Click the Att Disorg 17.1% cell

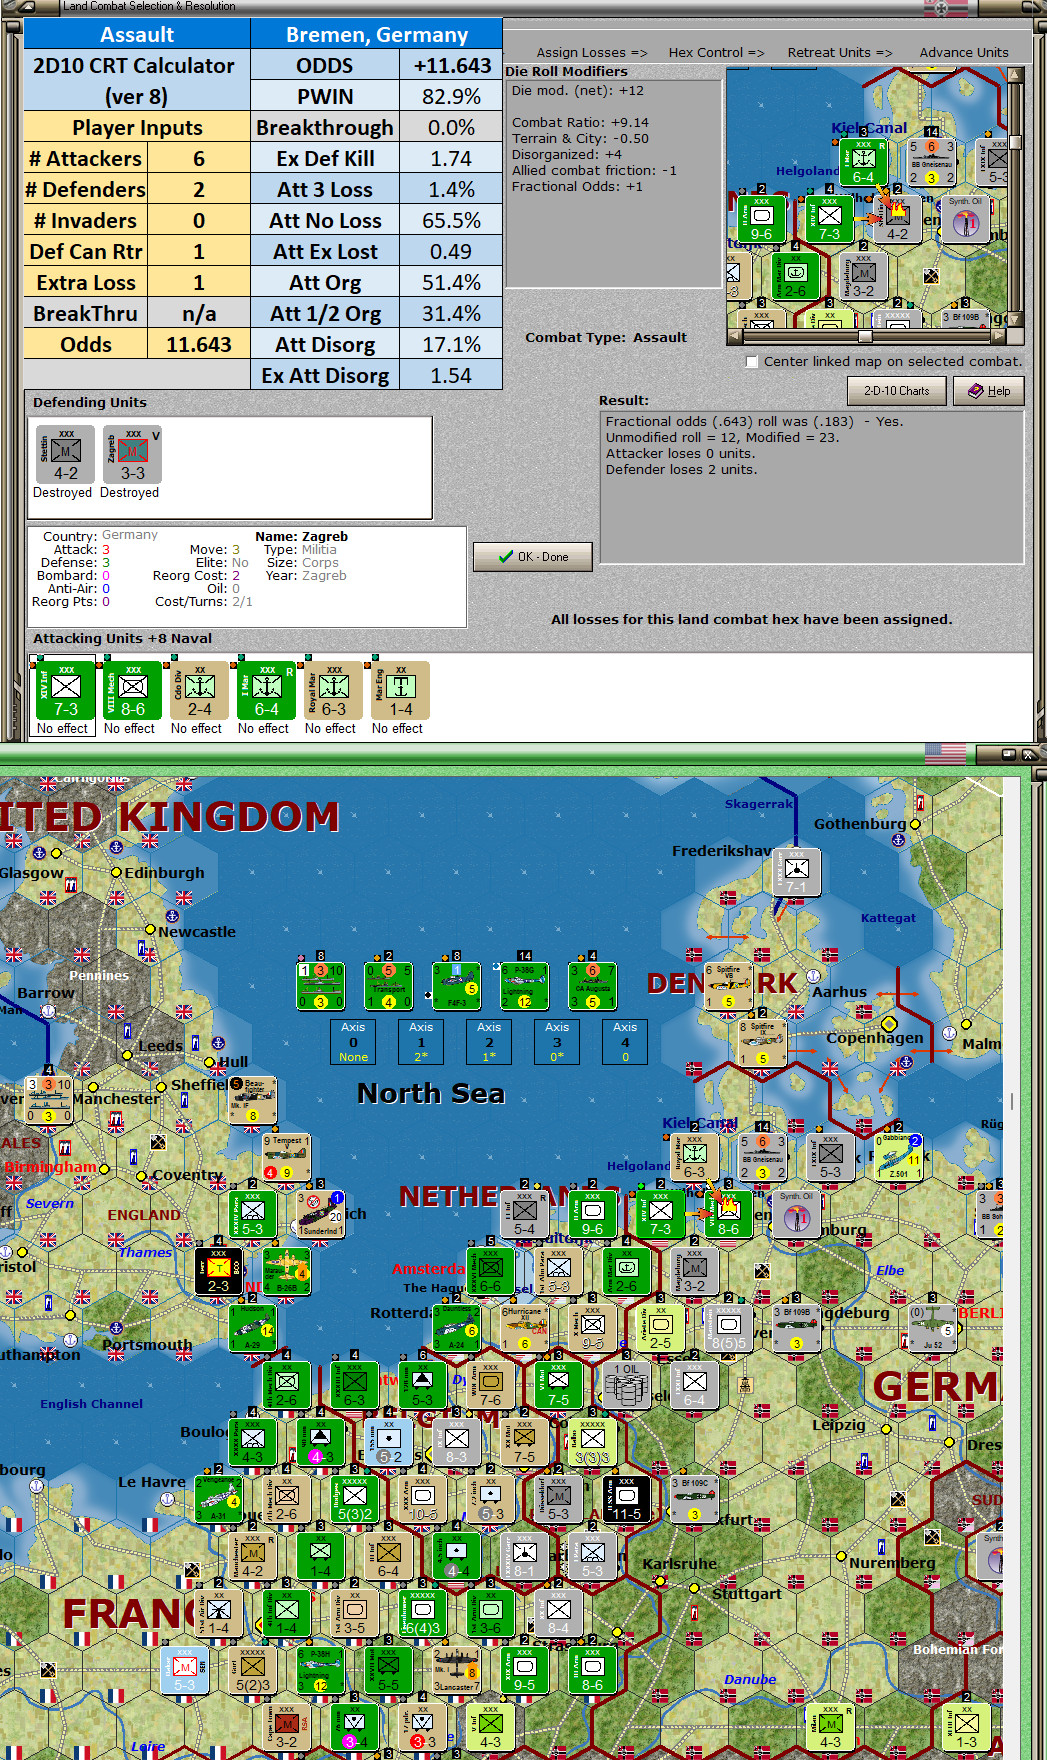tap(451, 344)
